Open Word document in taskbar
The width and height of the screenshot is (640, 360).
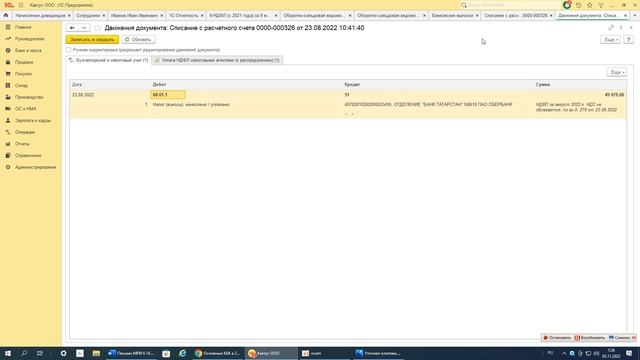tap(131, 353)
